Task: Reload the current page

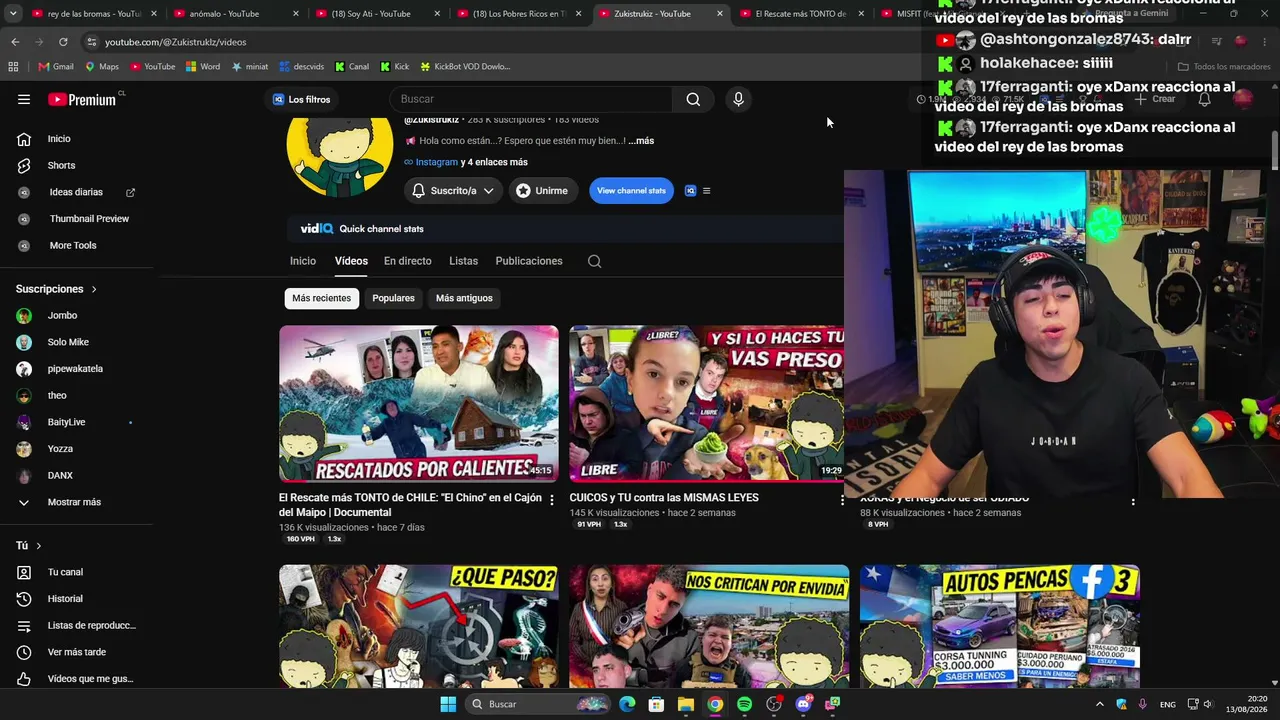Action: (x=63, y=42)
